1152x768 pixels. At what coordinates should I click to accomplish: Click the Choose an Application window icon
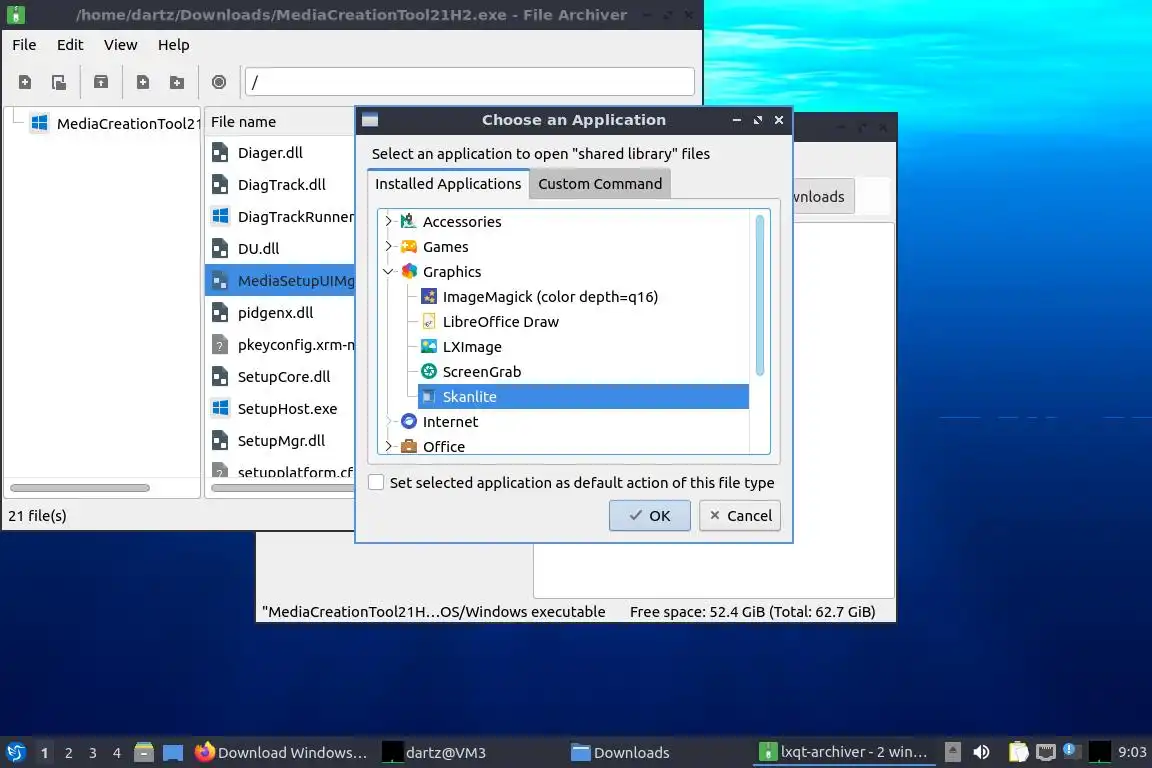coord(370,120)
